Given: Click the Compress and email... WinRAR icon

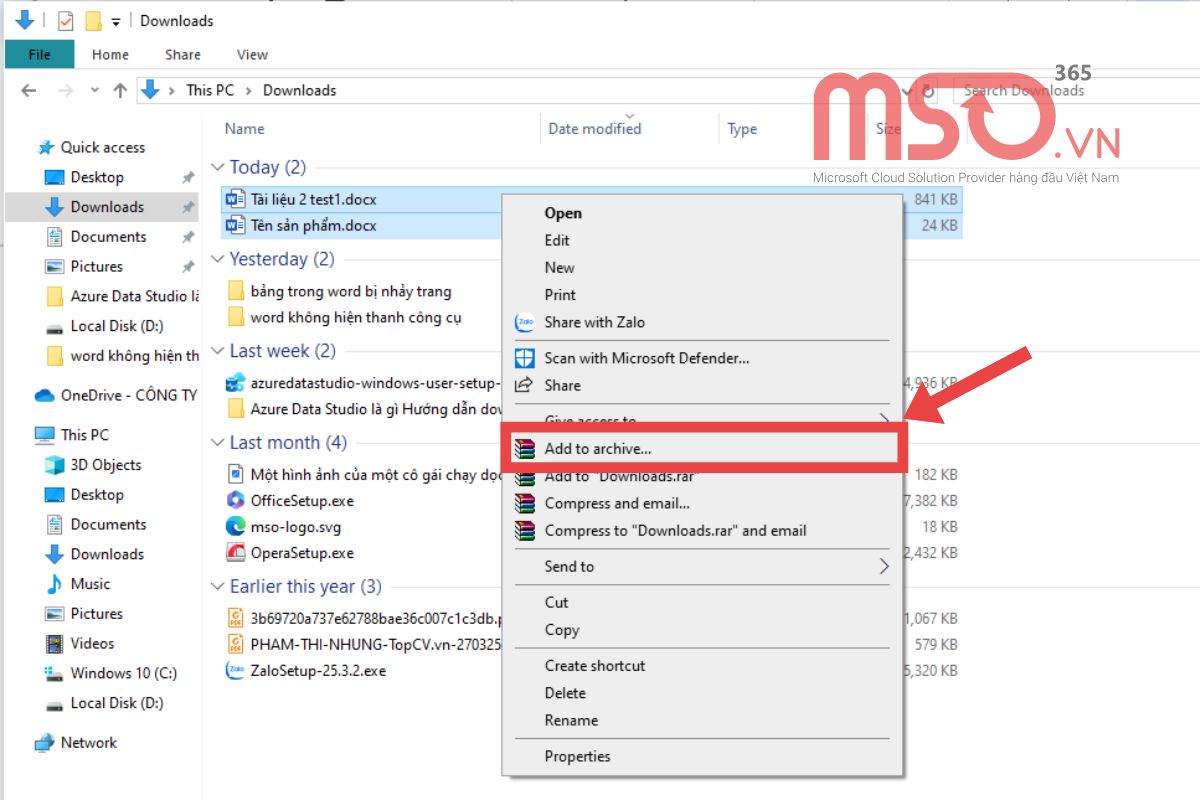Looking at the screenshot, I should 525,503.
